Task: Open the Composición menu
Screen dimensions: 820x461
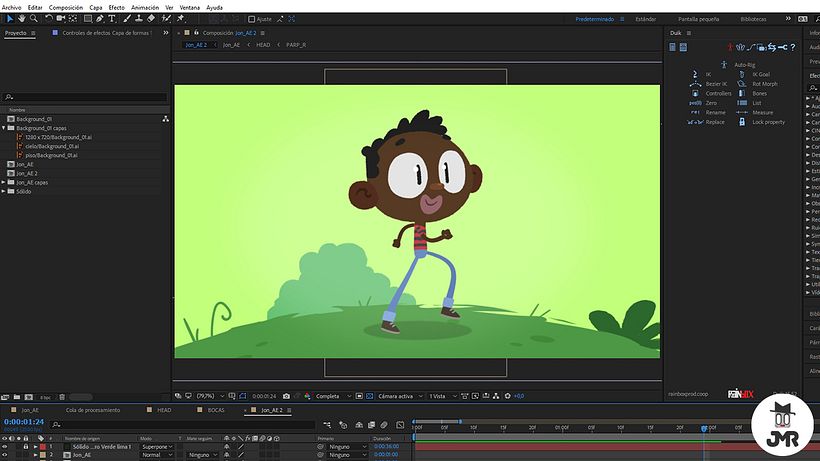Action: coord(66,8)
